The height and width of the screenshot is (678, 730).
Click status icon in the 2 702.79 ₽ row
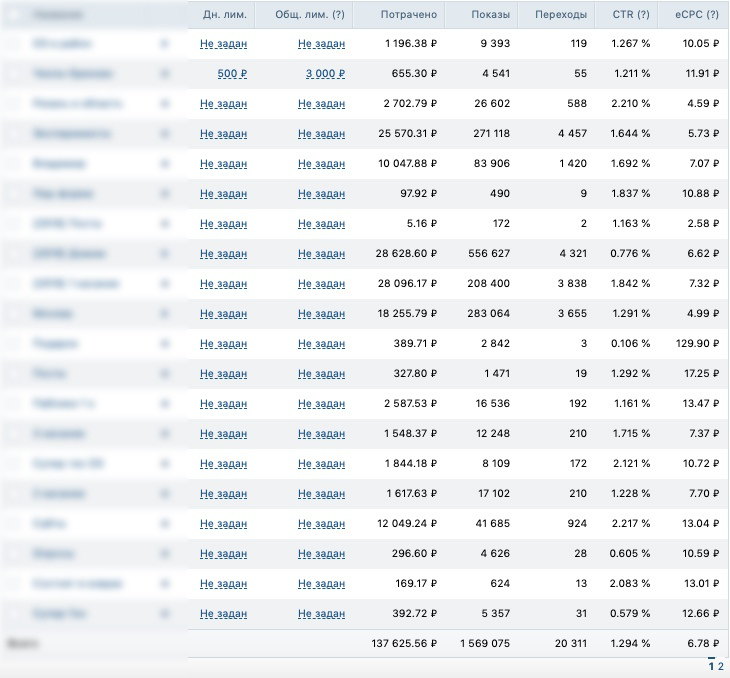click(164, 103)
